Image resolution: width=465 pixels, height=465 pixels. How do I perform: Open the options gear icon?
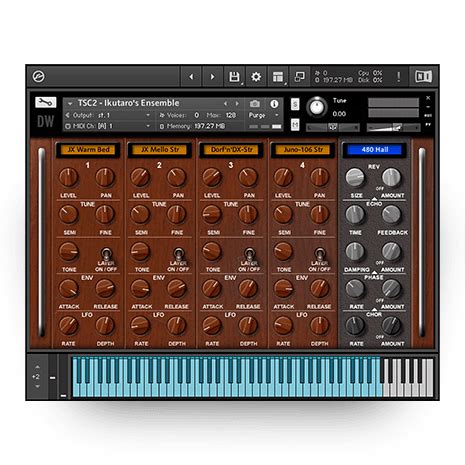(x=256, y=77)
